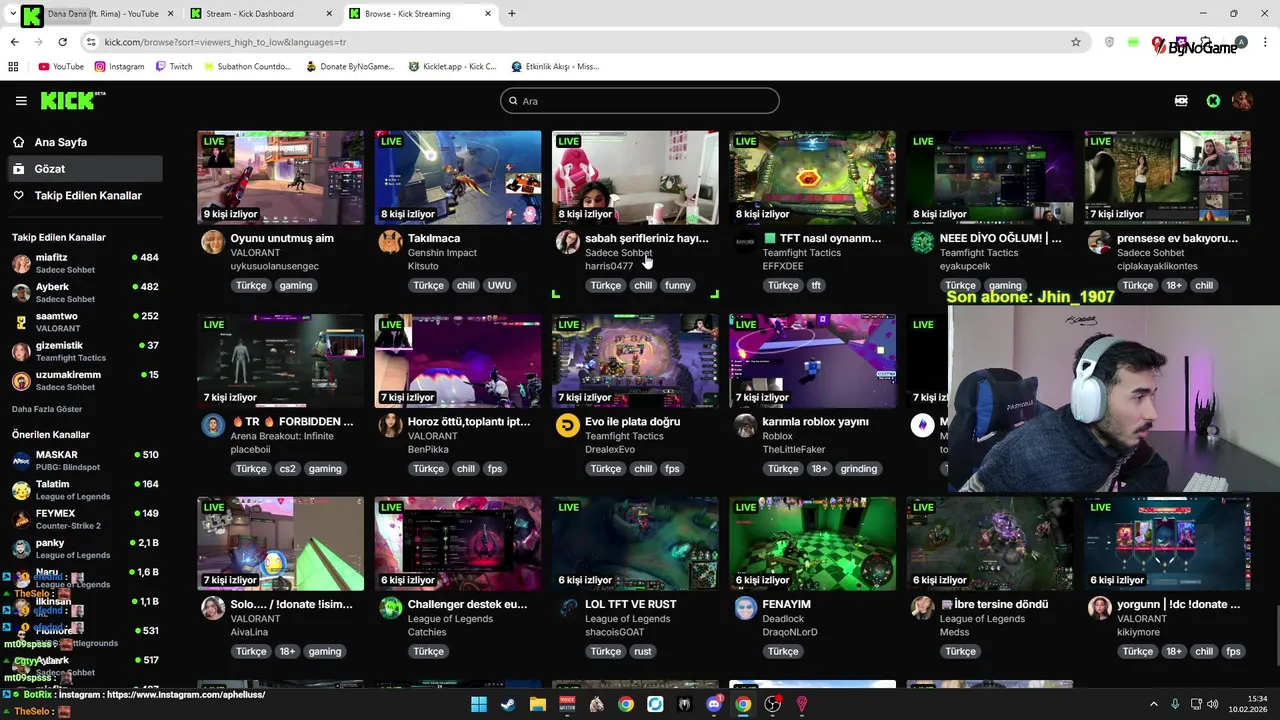The height and width of the screenshot is (720, 1280).
Task: Click uykusuolanusengec streamer avatar
Action: 213,242
